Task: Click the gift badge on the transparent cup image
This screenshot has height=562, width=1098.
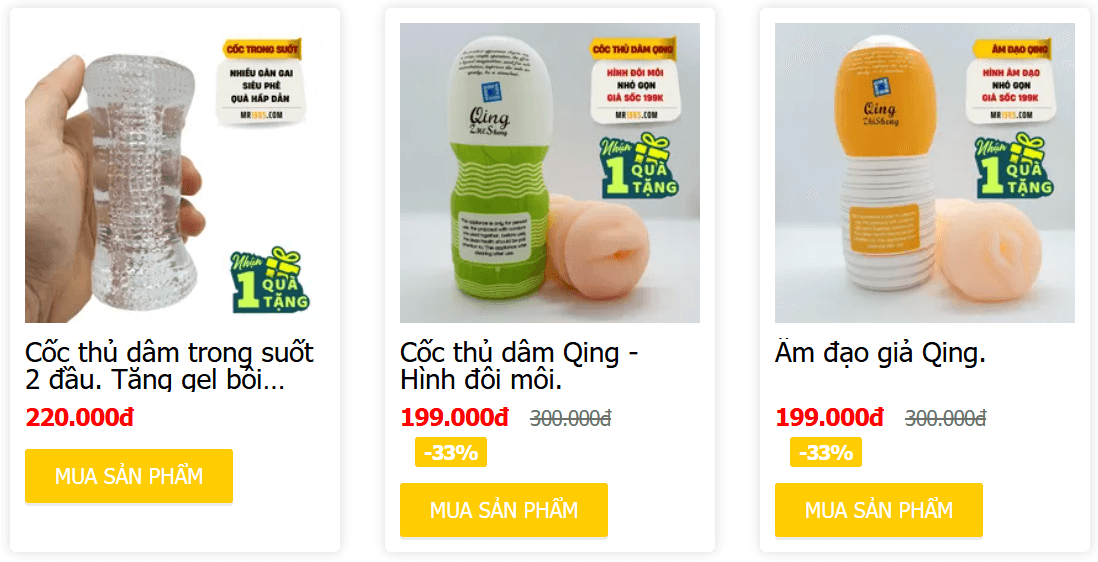Action: [270, 279]
